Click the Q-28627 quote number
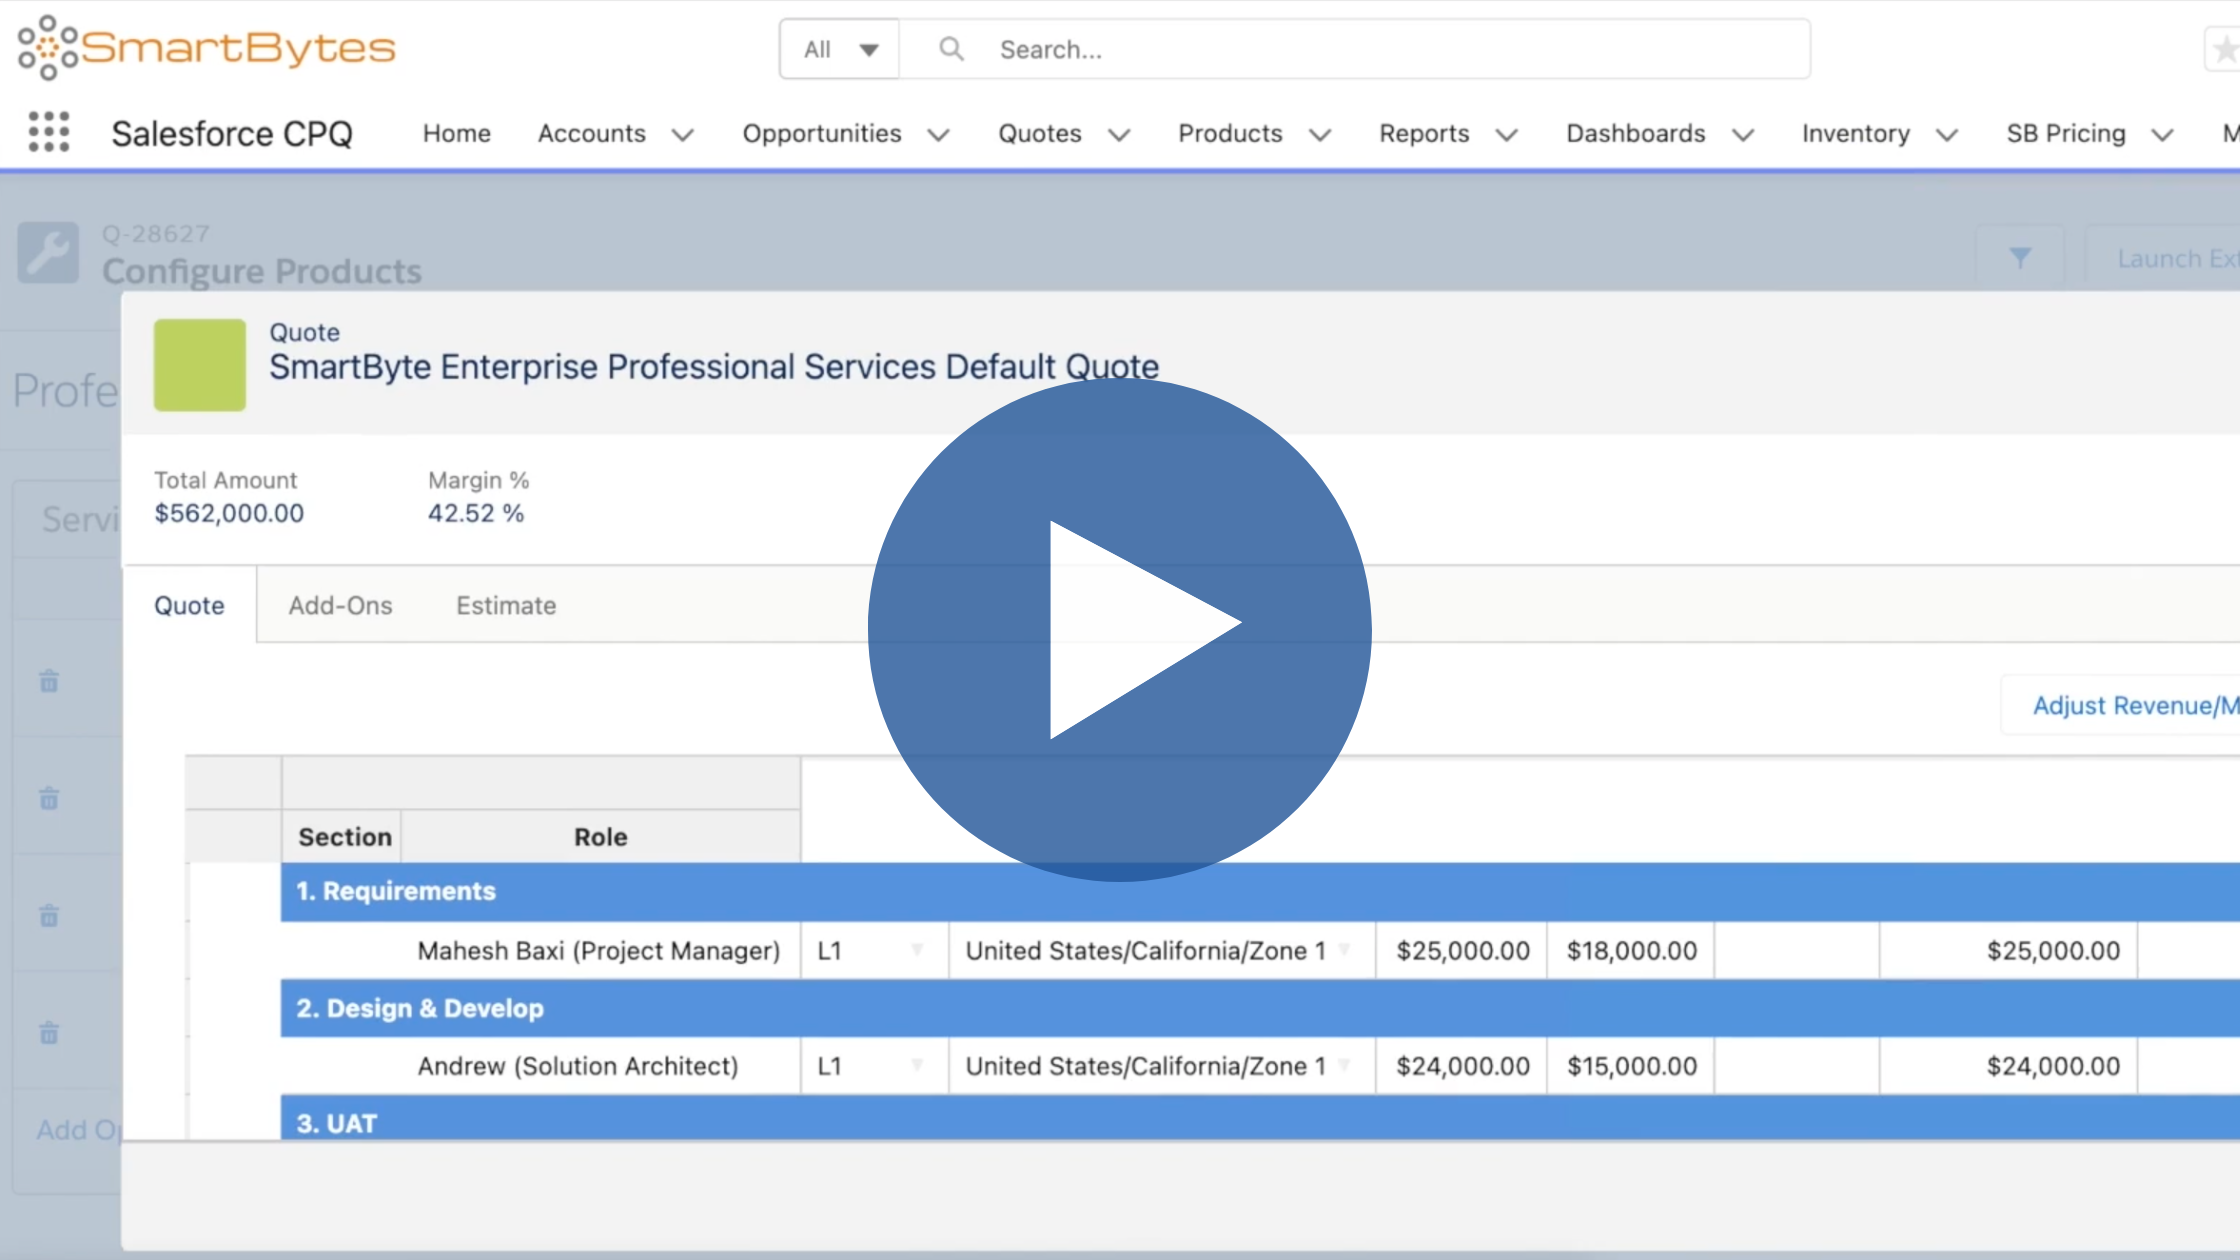 coord(156,234)
